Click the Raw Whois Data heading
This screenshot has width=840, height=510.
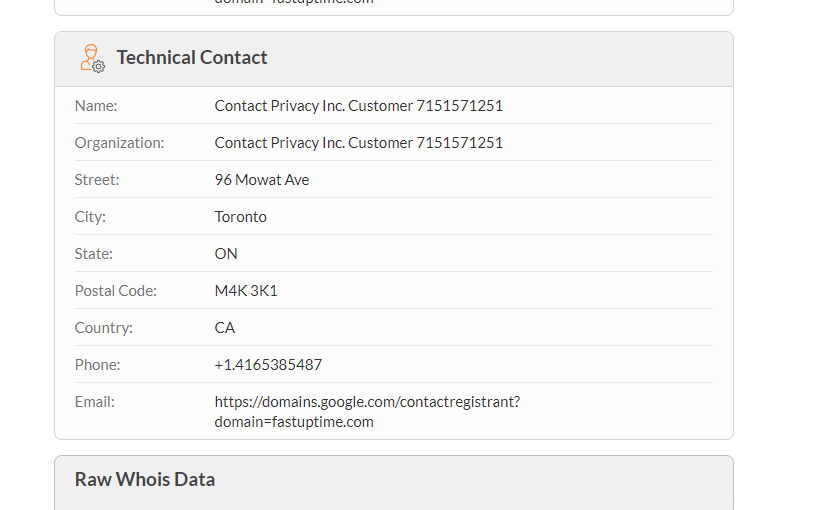point(145,479)
